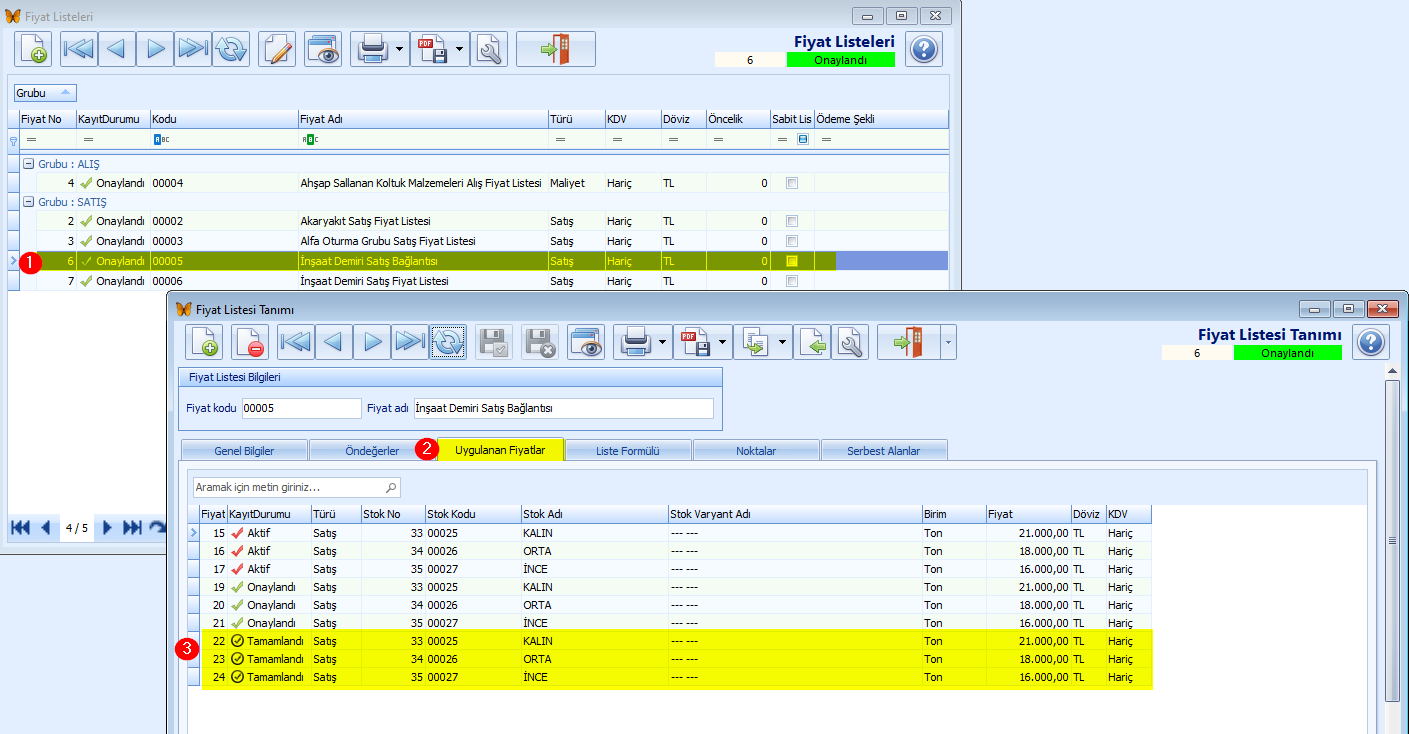Viewport: 1409px width, 734px height.
Task: Sort by Stok Adı column header
Action: coord(594,514)
